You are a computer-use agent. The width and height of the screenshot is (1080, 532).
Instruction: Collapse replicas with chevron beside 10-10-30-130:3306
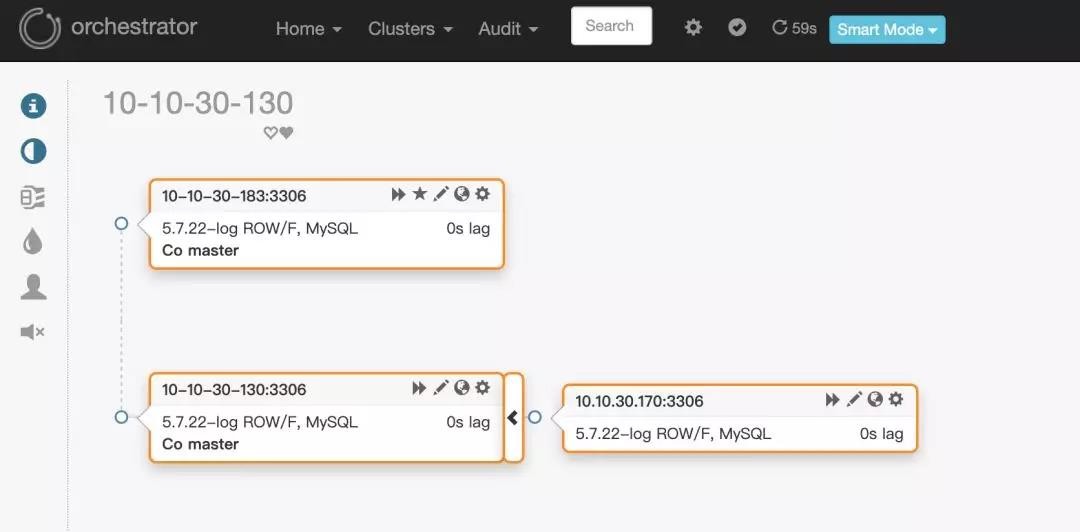point(513,418)
